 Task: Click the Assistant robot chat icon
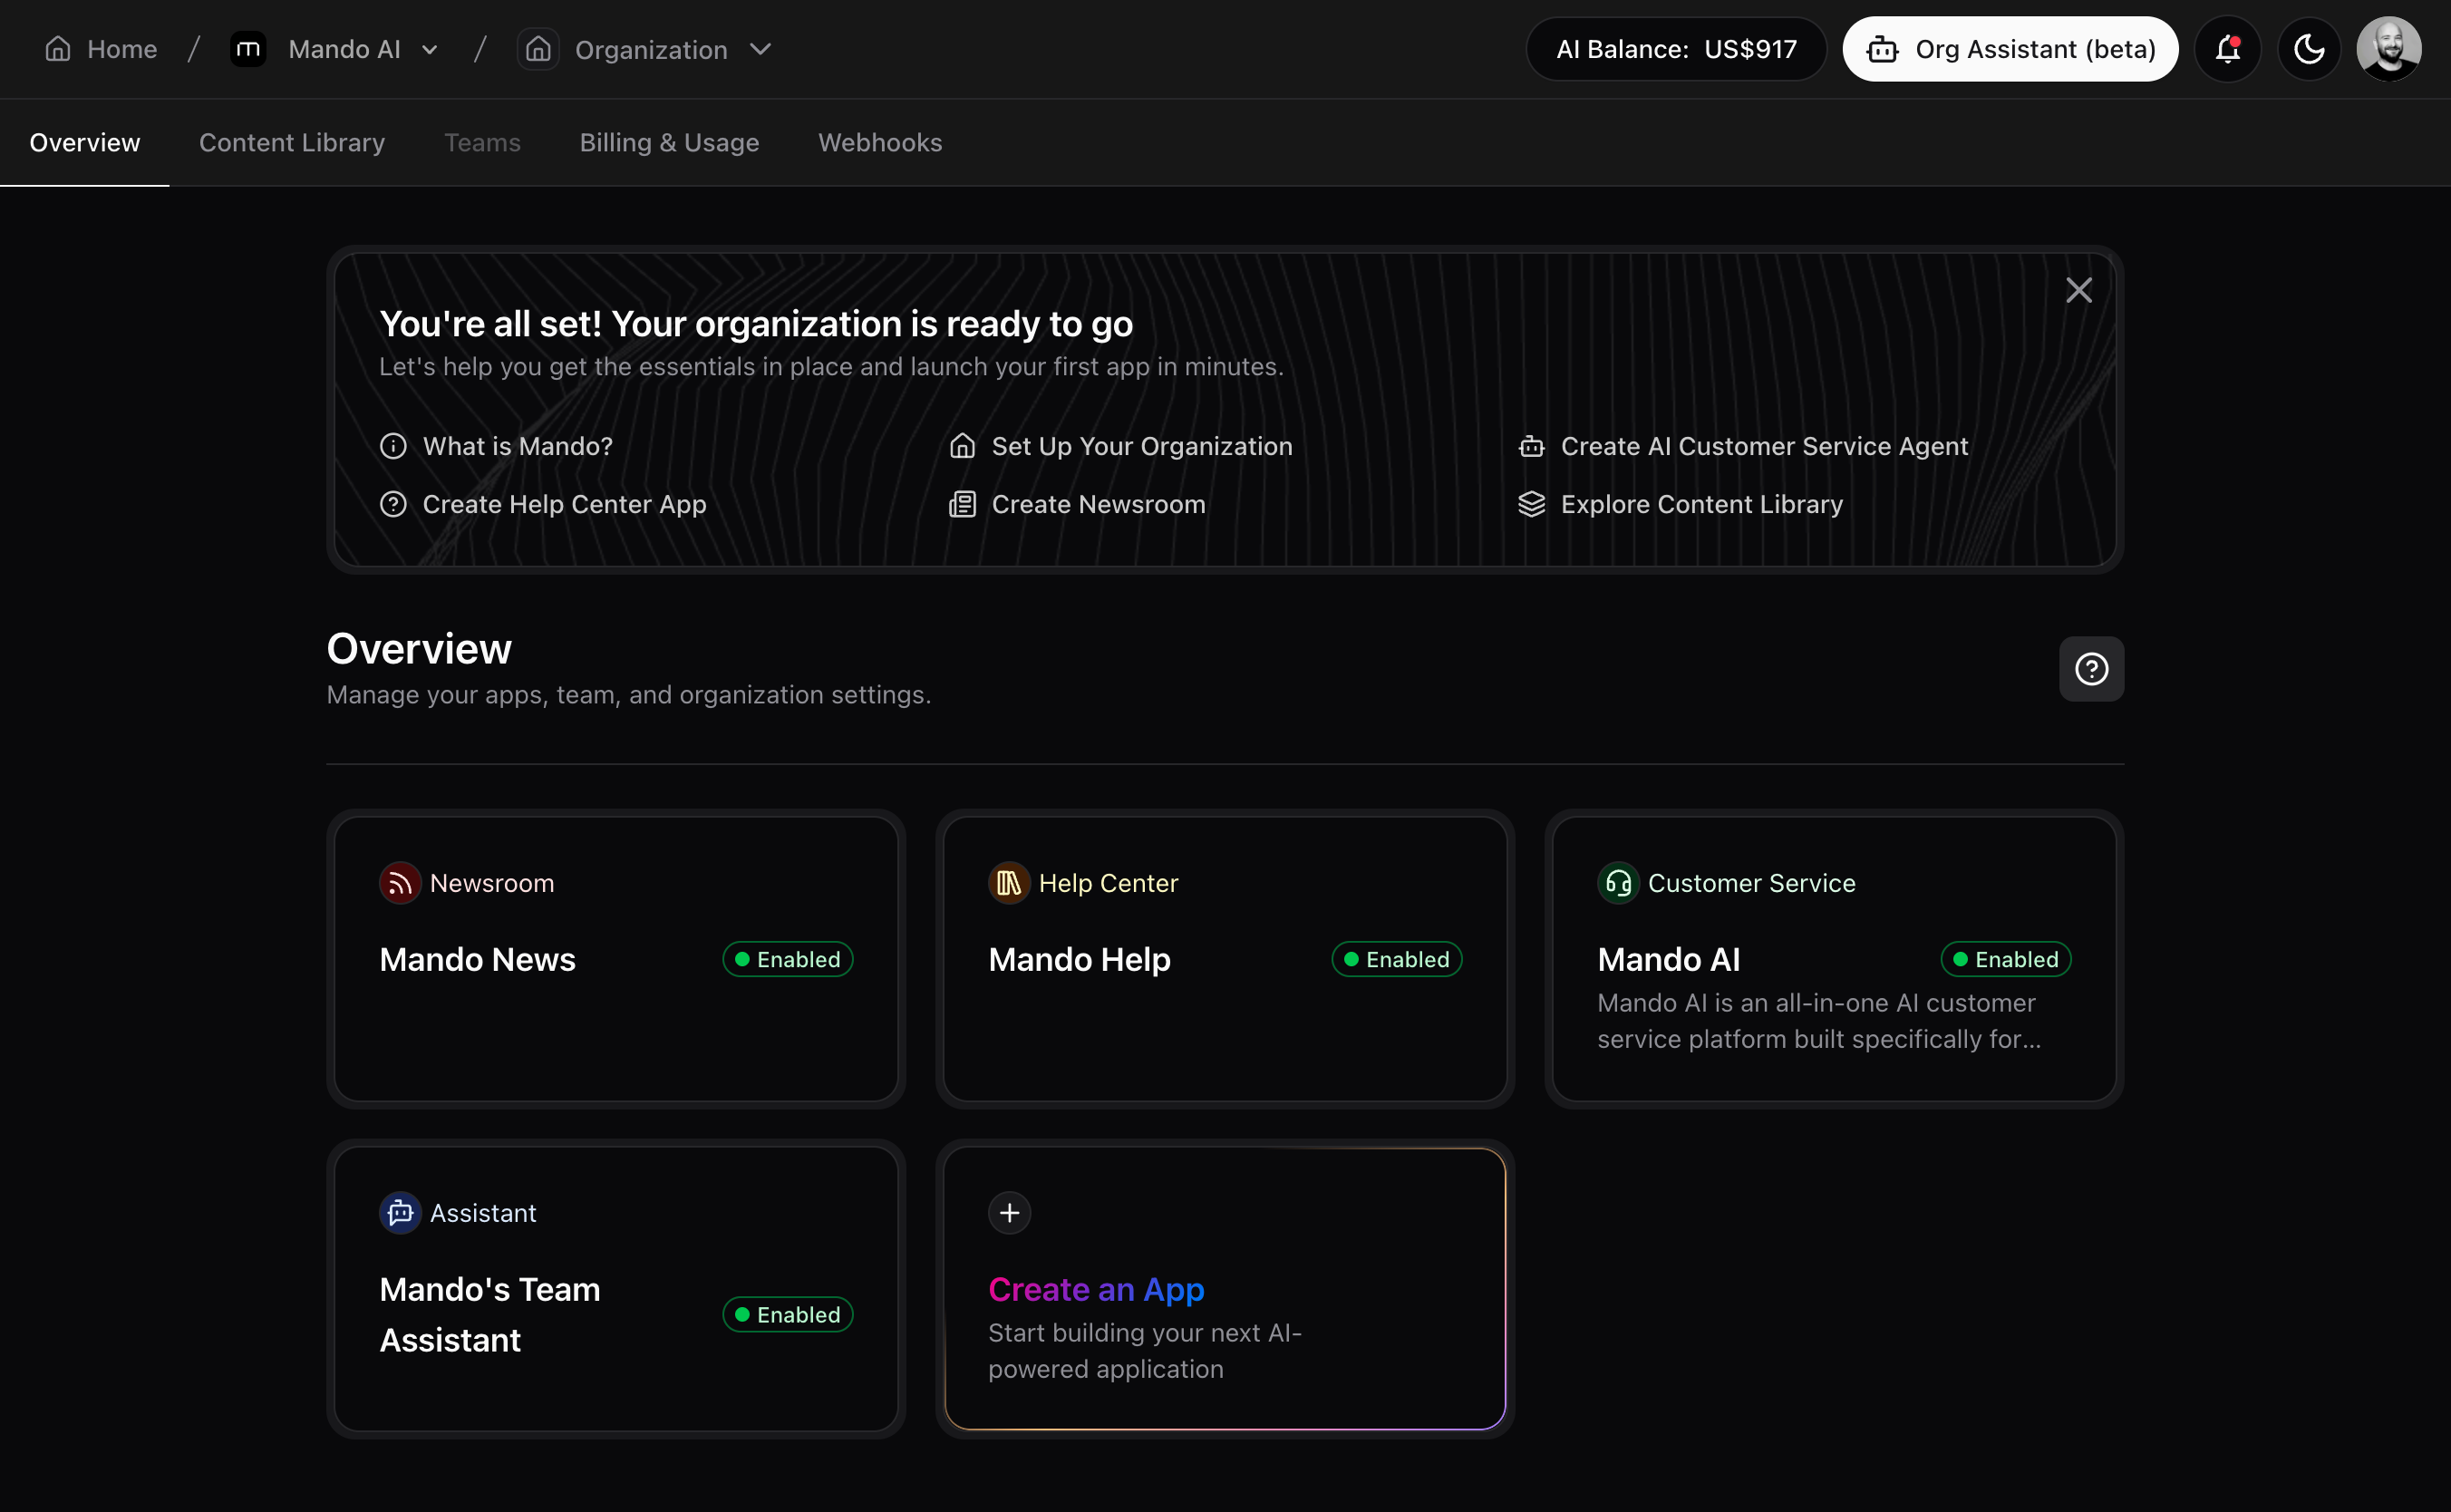[400, 1213]
